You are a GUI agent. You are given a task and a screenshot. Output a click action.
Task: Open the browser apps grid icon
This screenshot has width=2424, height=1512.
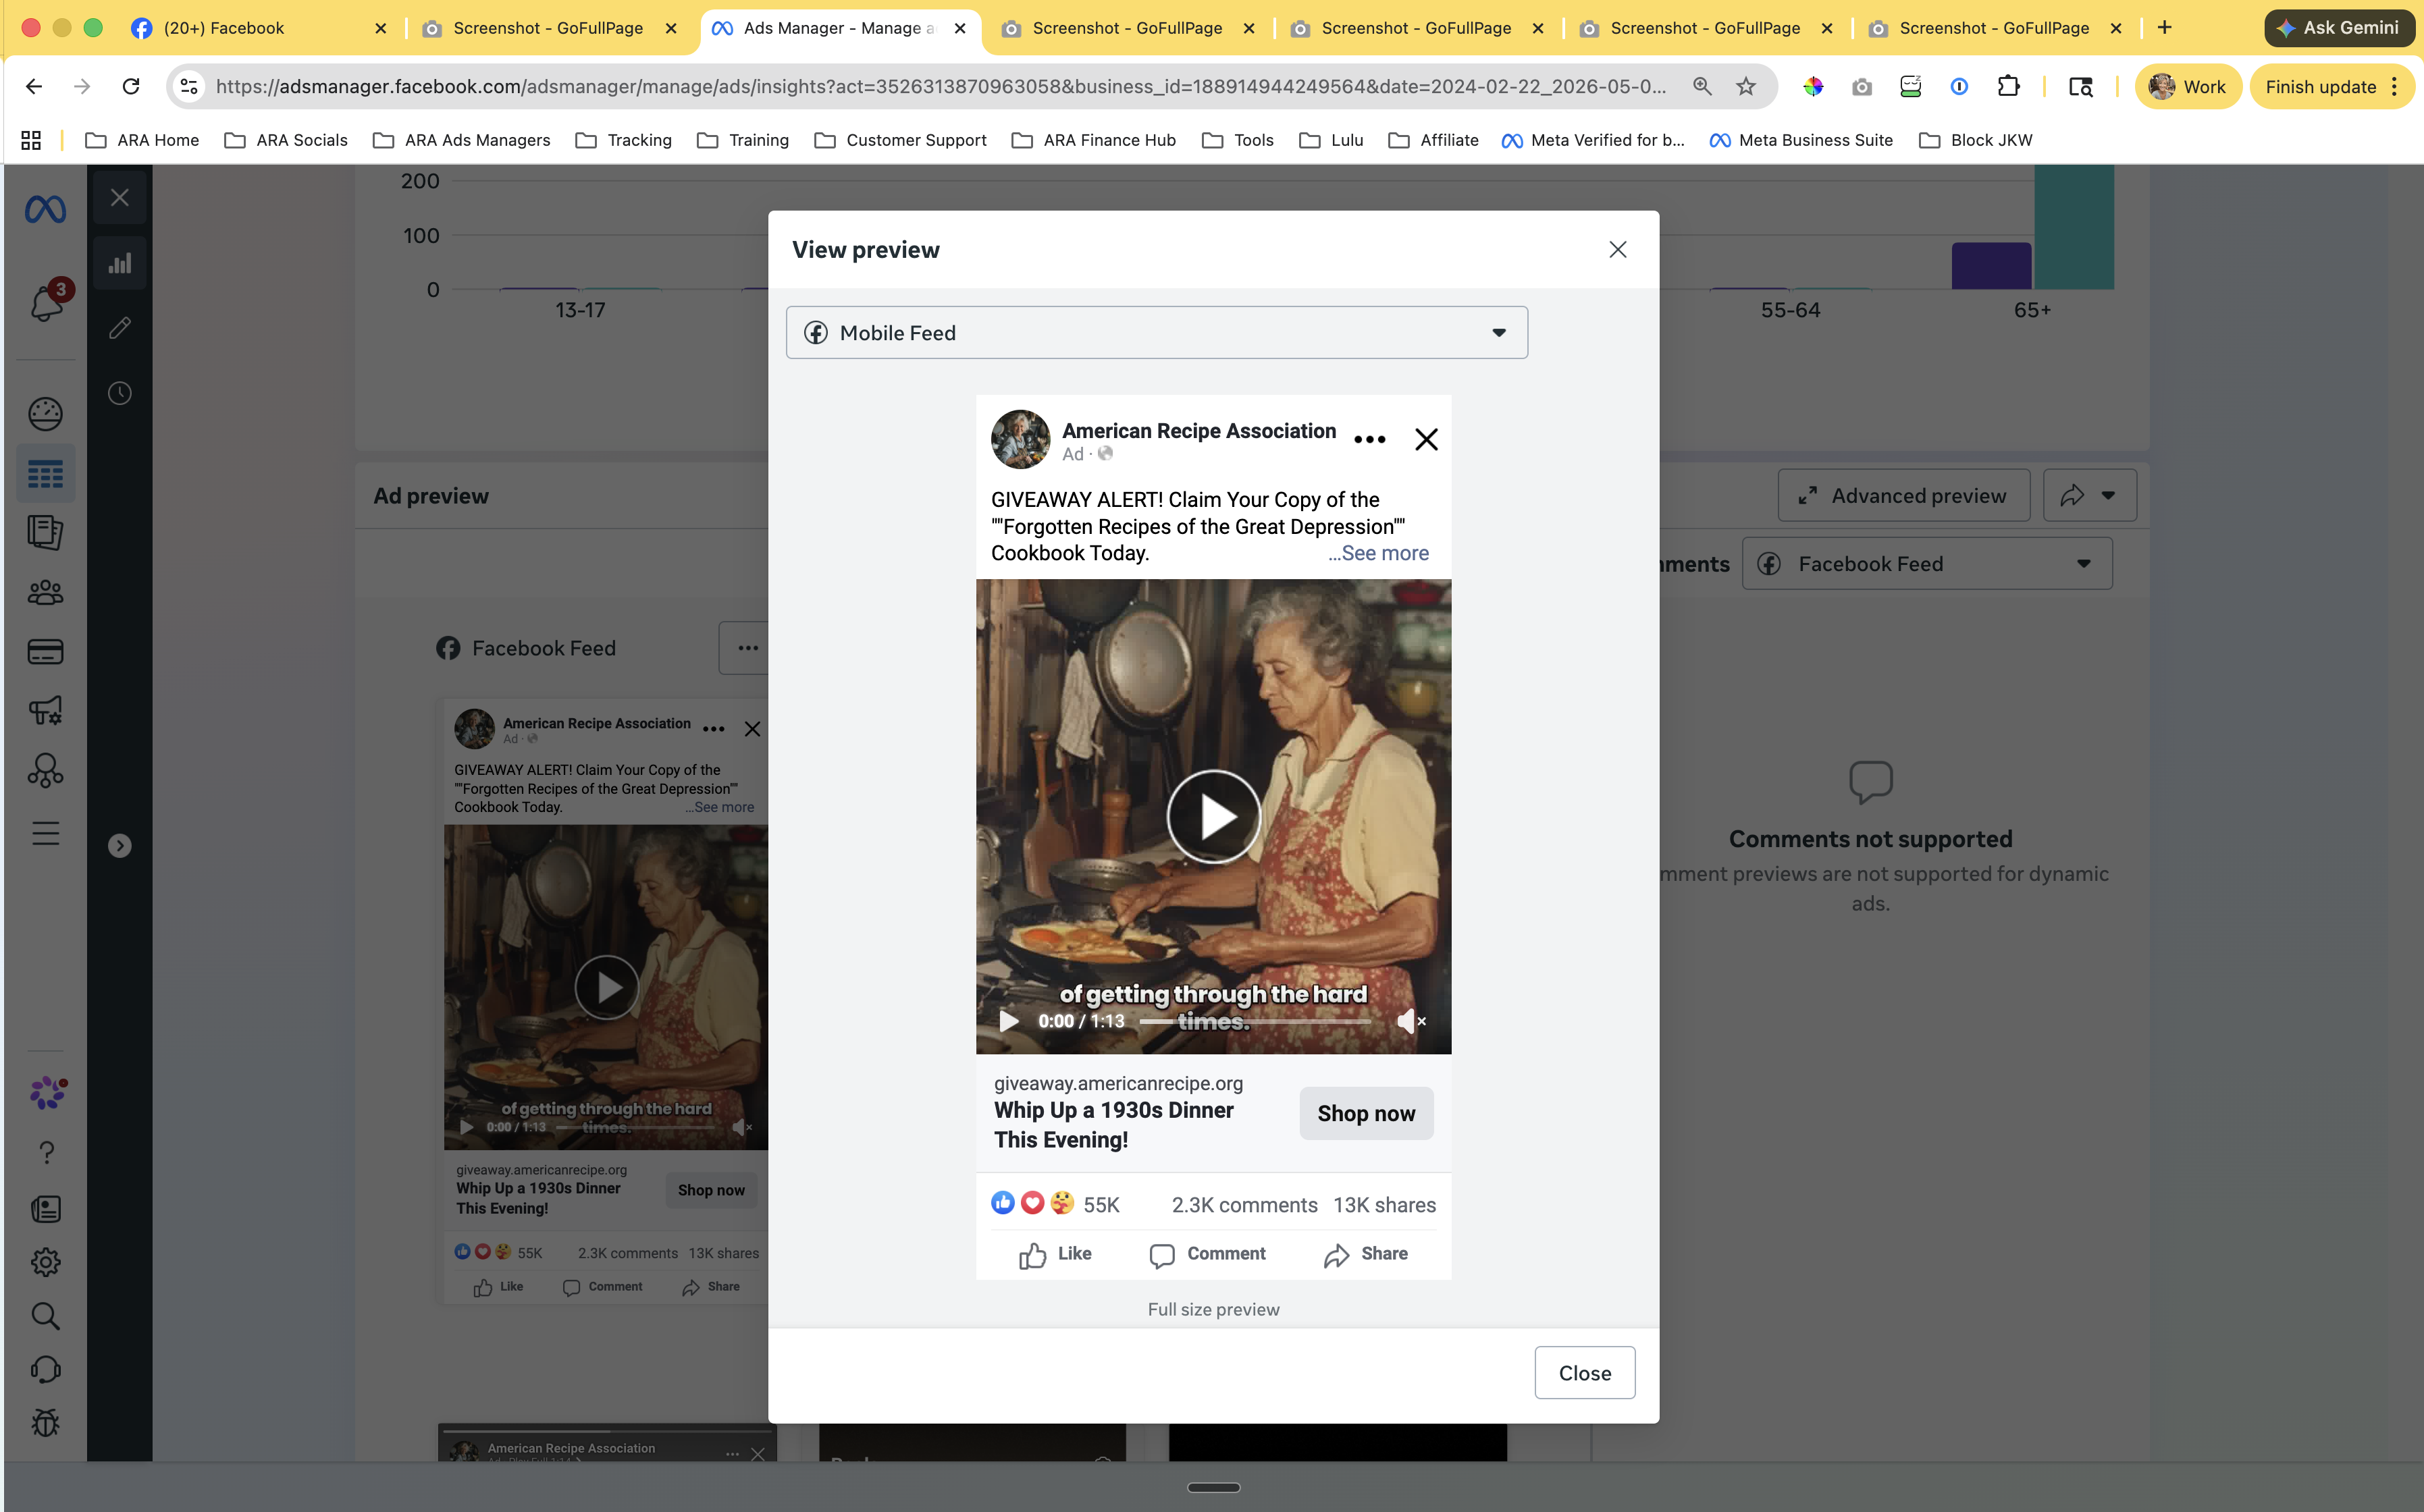pos(31,140)
